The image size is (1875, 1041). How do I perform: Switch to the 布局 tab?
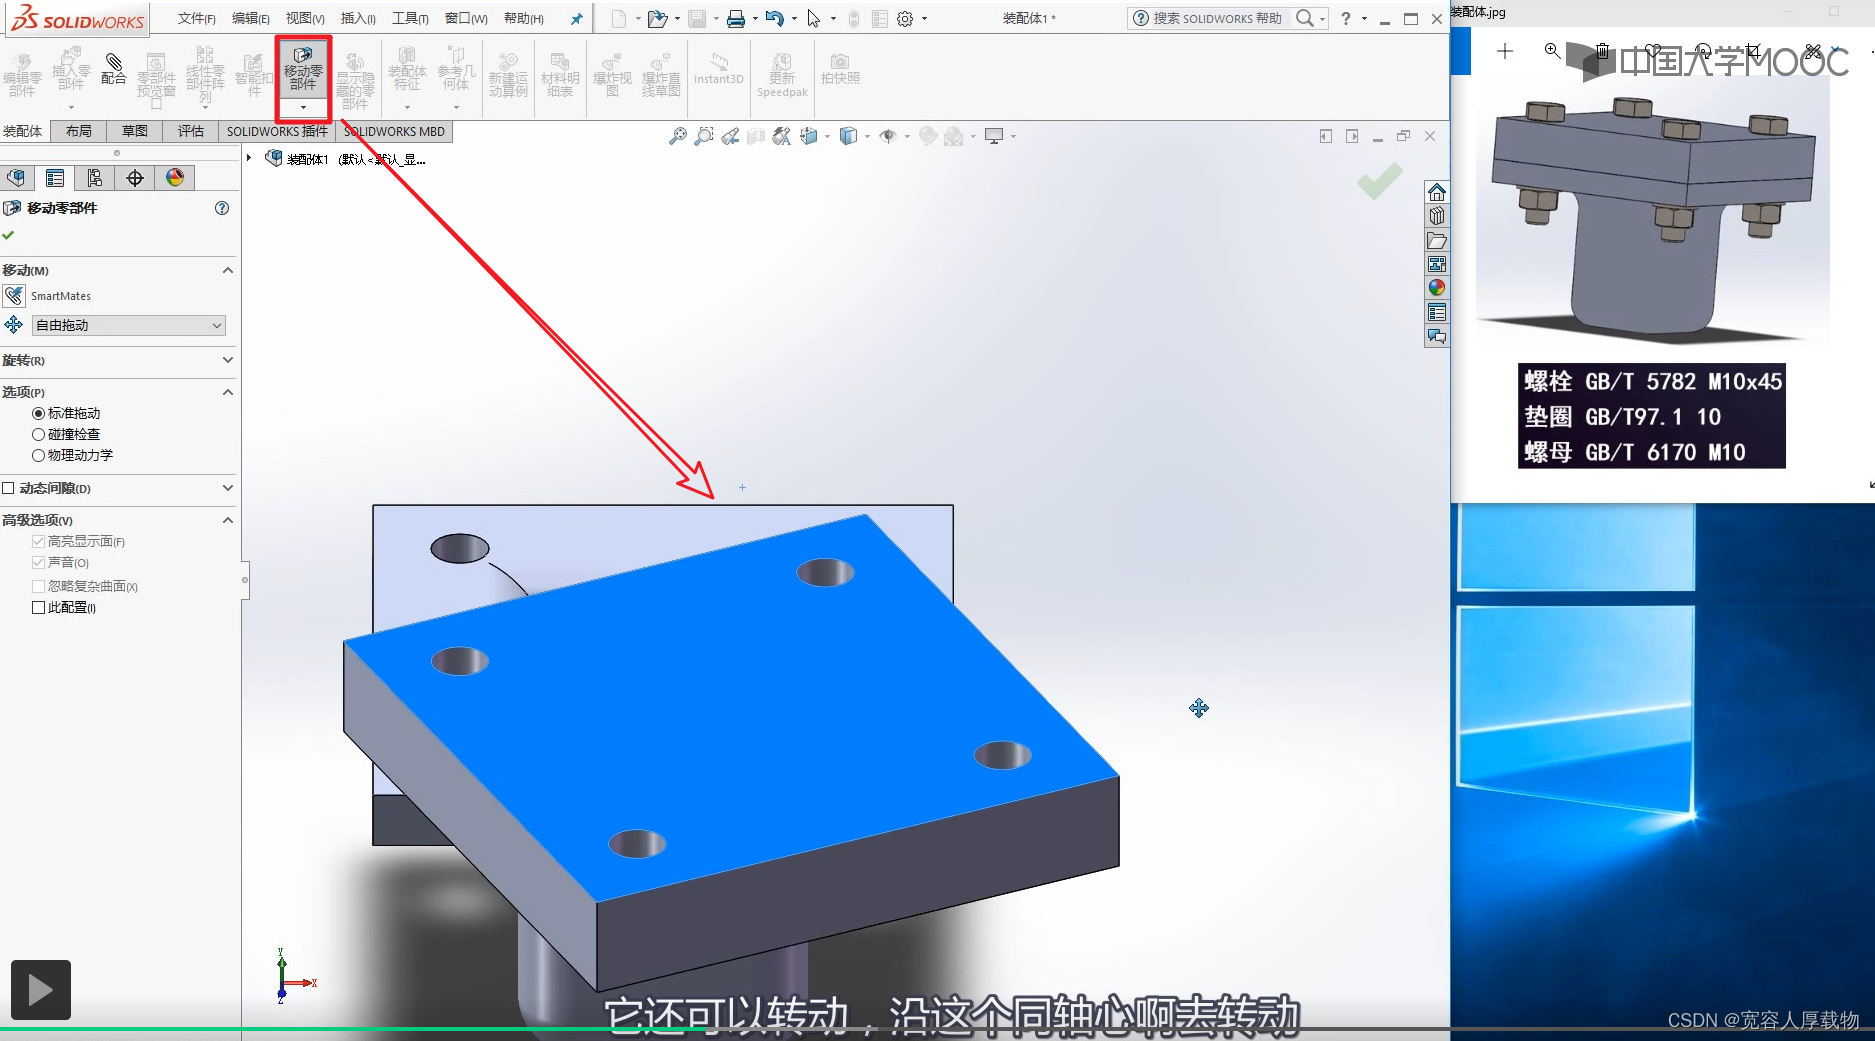79,131
